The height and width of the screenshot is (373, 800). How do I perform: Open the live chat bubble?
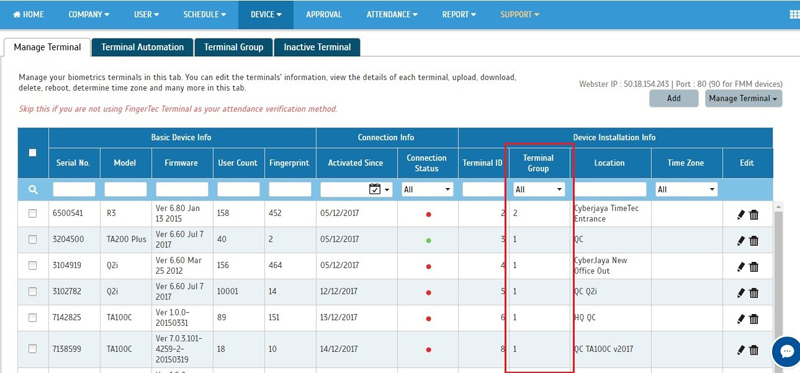tap(786, 352)
